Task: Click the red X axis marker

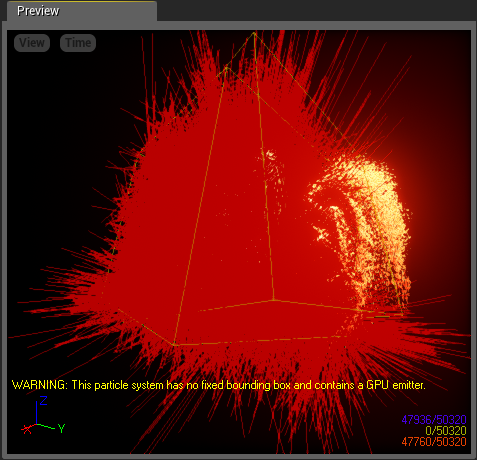Action: click(x=26, y=430)
